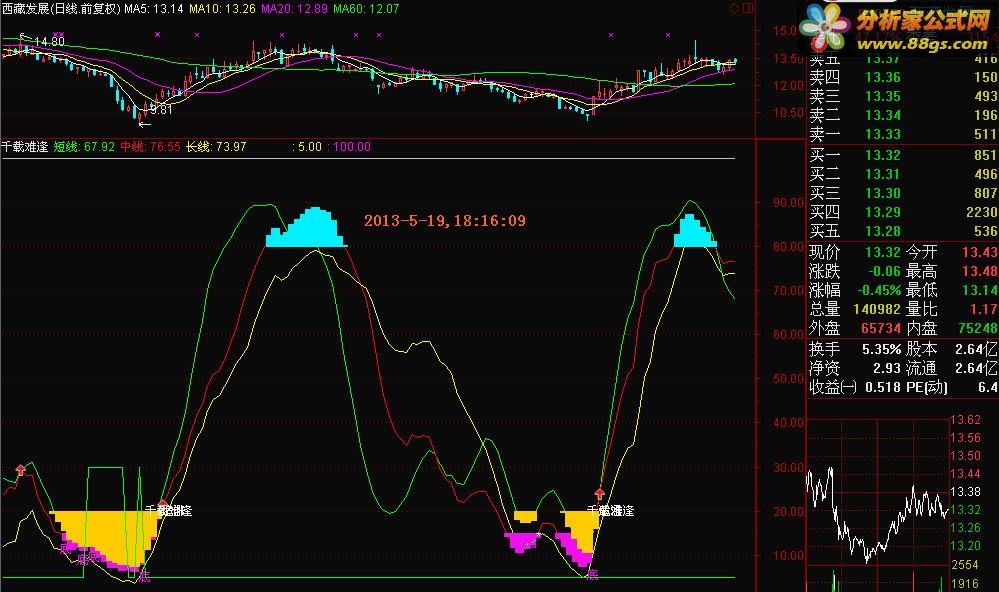Click the 买一 volume 851
The width and height of the screenshot is (999, 592).
985,155
